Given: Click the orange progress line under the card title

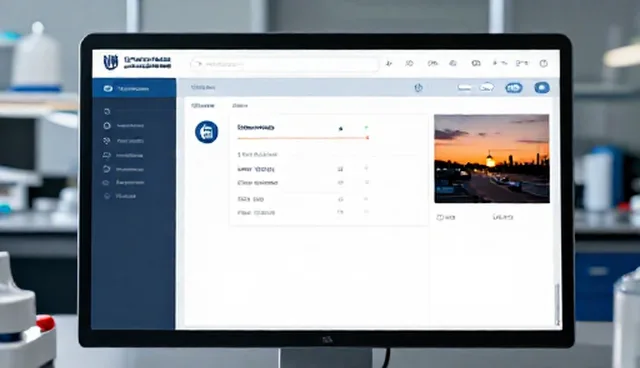Looking at the screenshot, I should [x=303, y=138].
